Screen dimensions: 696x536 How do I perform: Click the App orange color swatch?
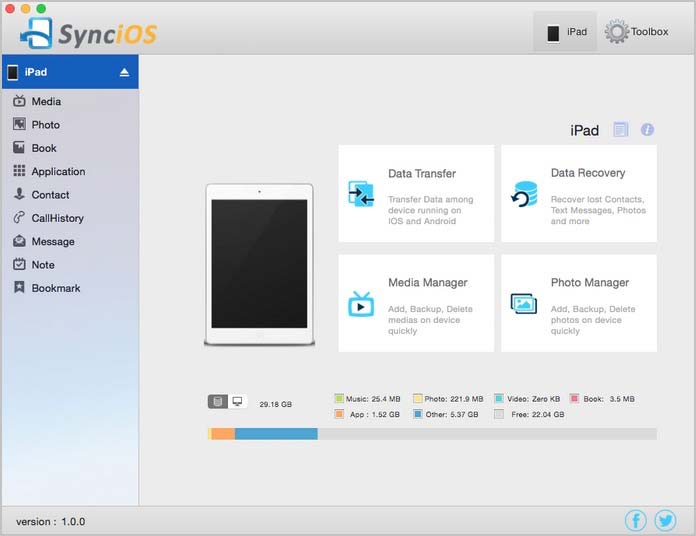[339, 414]
